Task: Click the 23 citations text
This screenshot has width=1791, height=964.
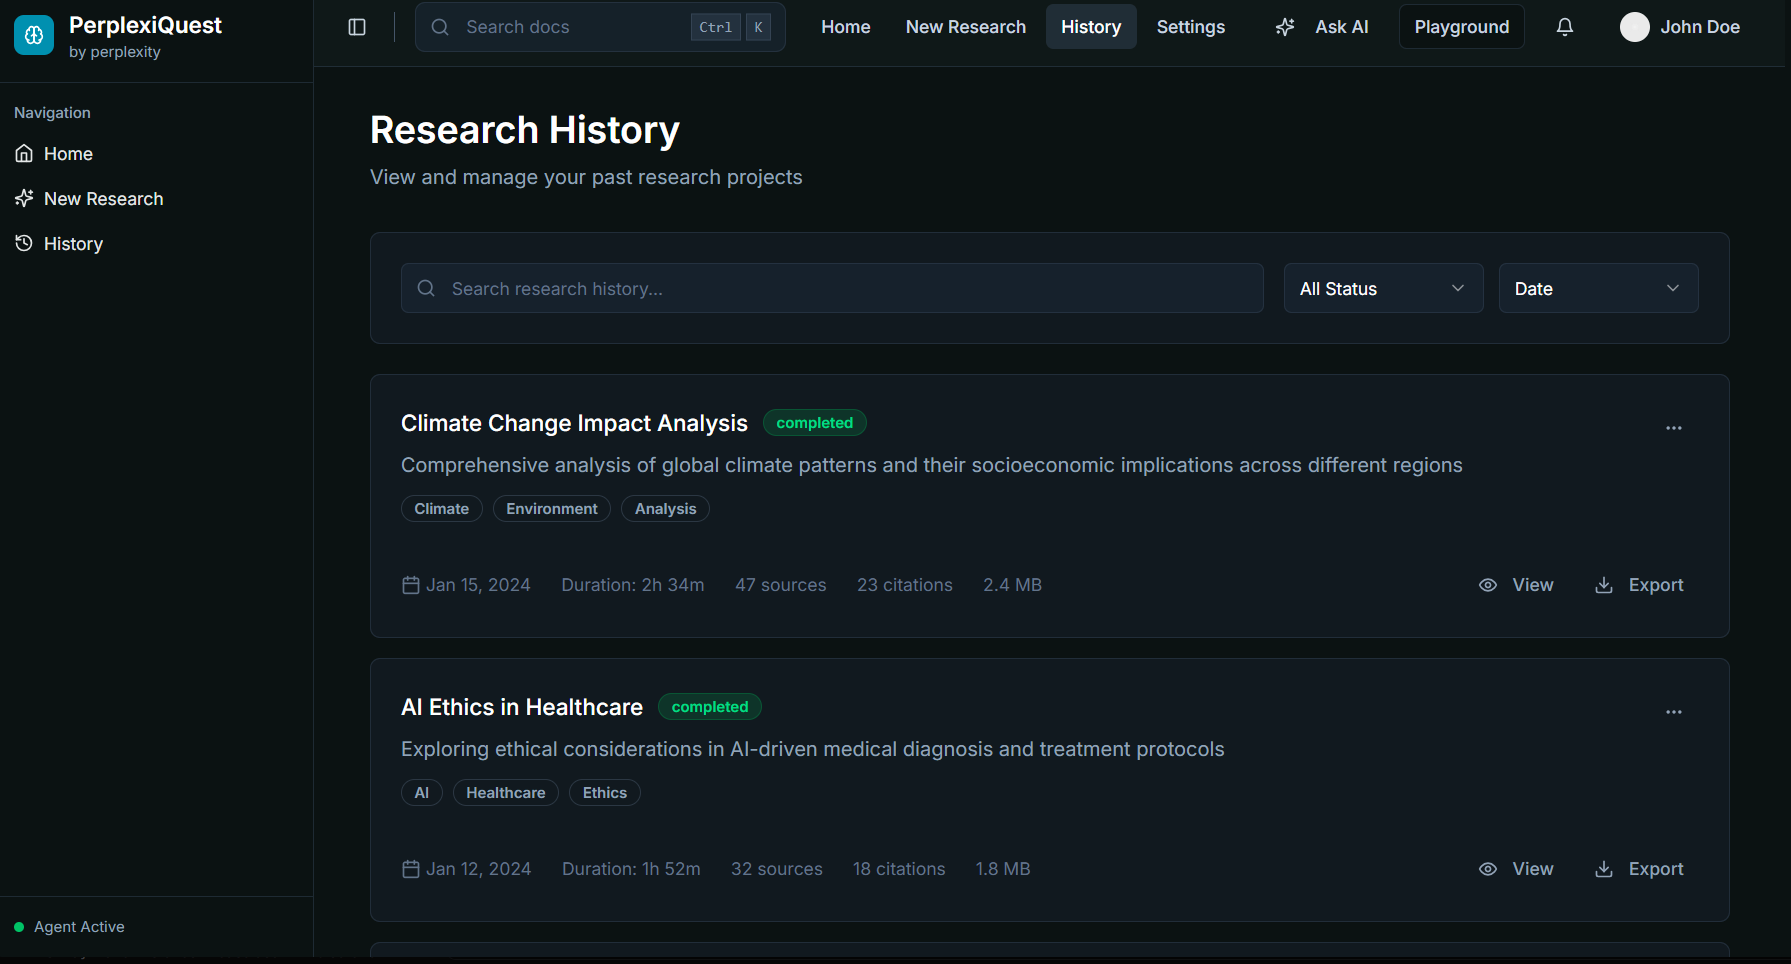Action: [905, 585]
